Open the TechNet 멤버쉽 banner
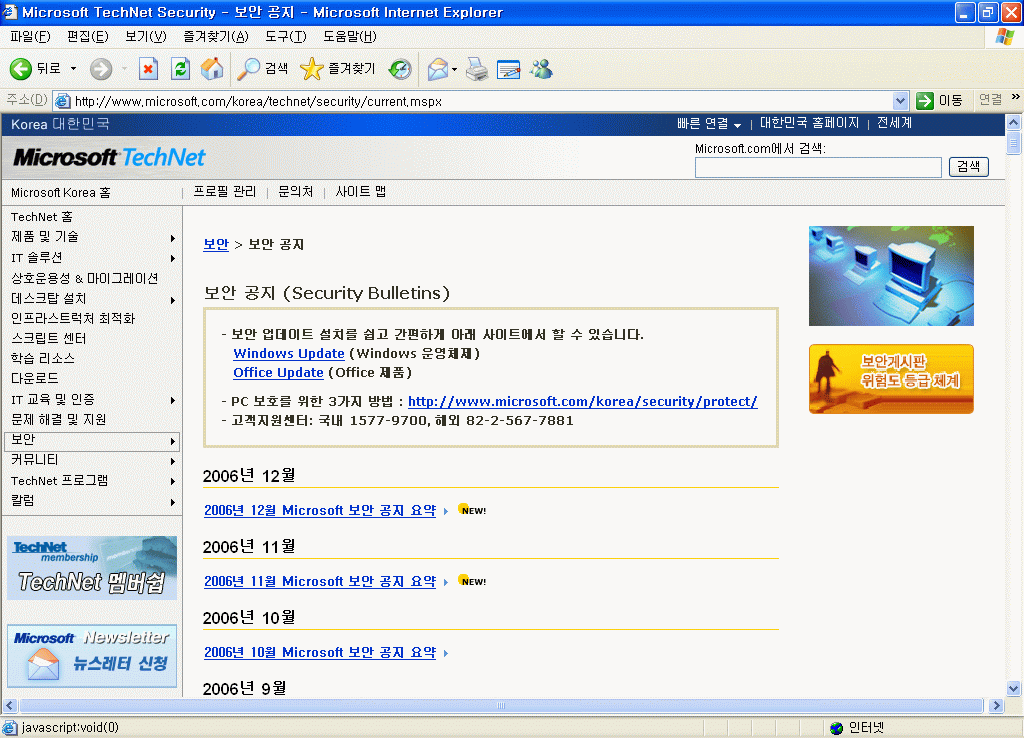The height and width of the screenshot is (738, 1024). click(92, 568)
